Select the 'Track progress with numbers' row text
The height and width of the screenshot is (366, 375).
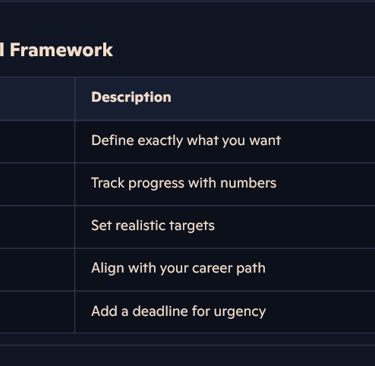(184, 183)
